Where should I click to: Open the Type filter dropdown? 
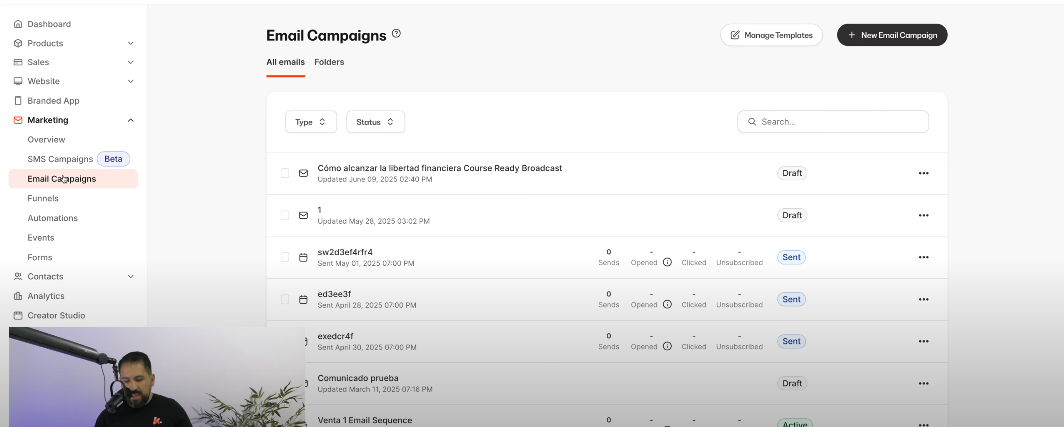(310, 122)
